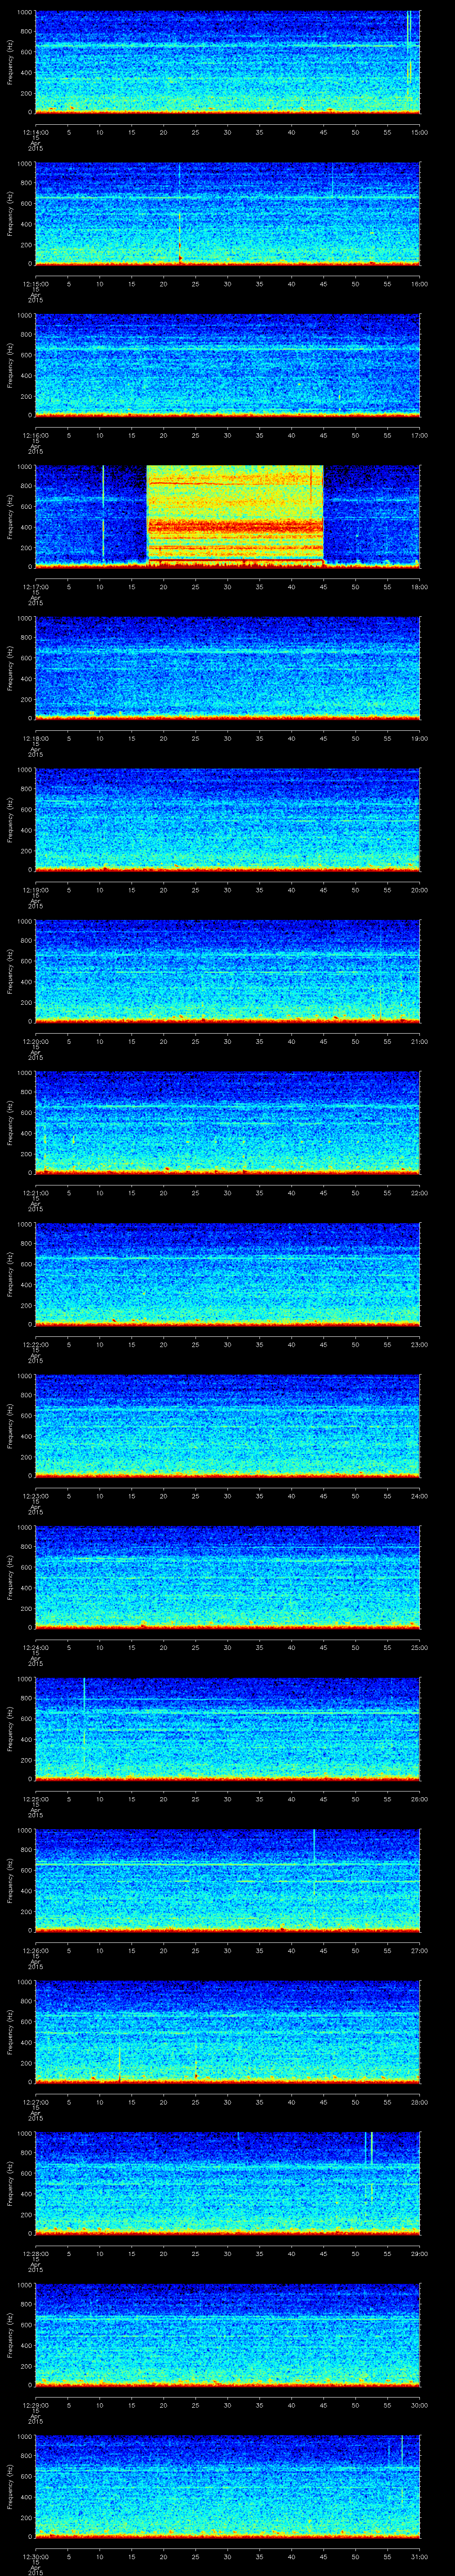Click the 12:20:00 start time label
The width and height of the screenshot is (455, 2576).
pos(35,1041)
